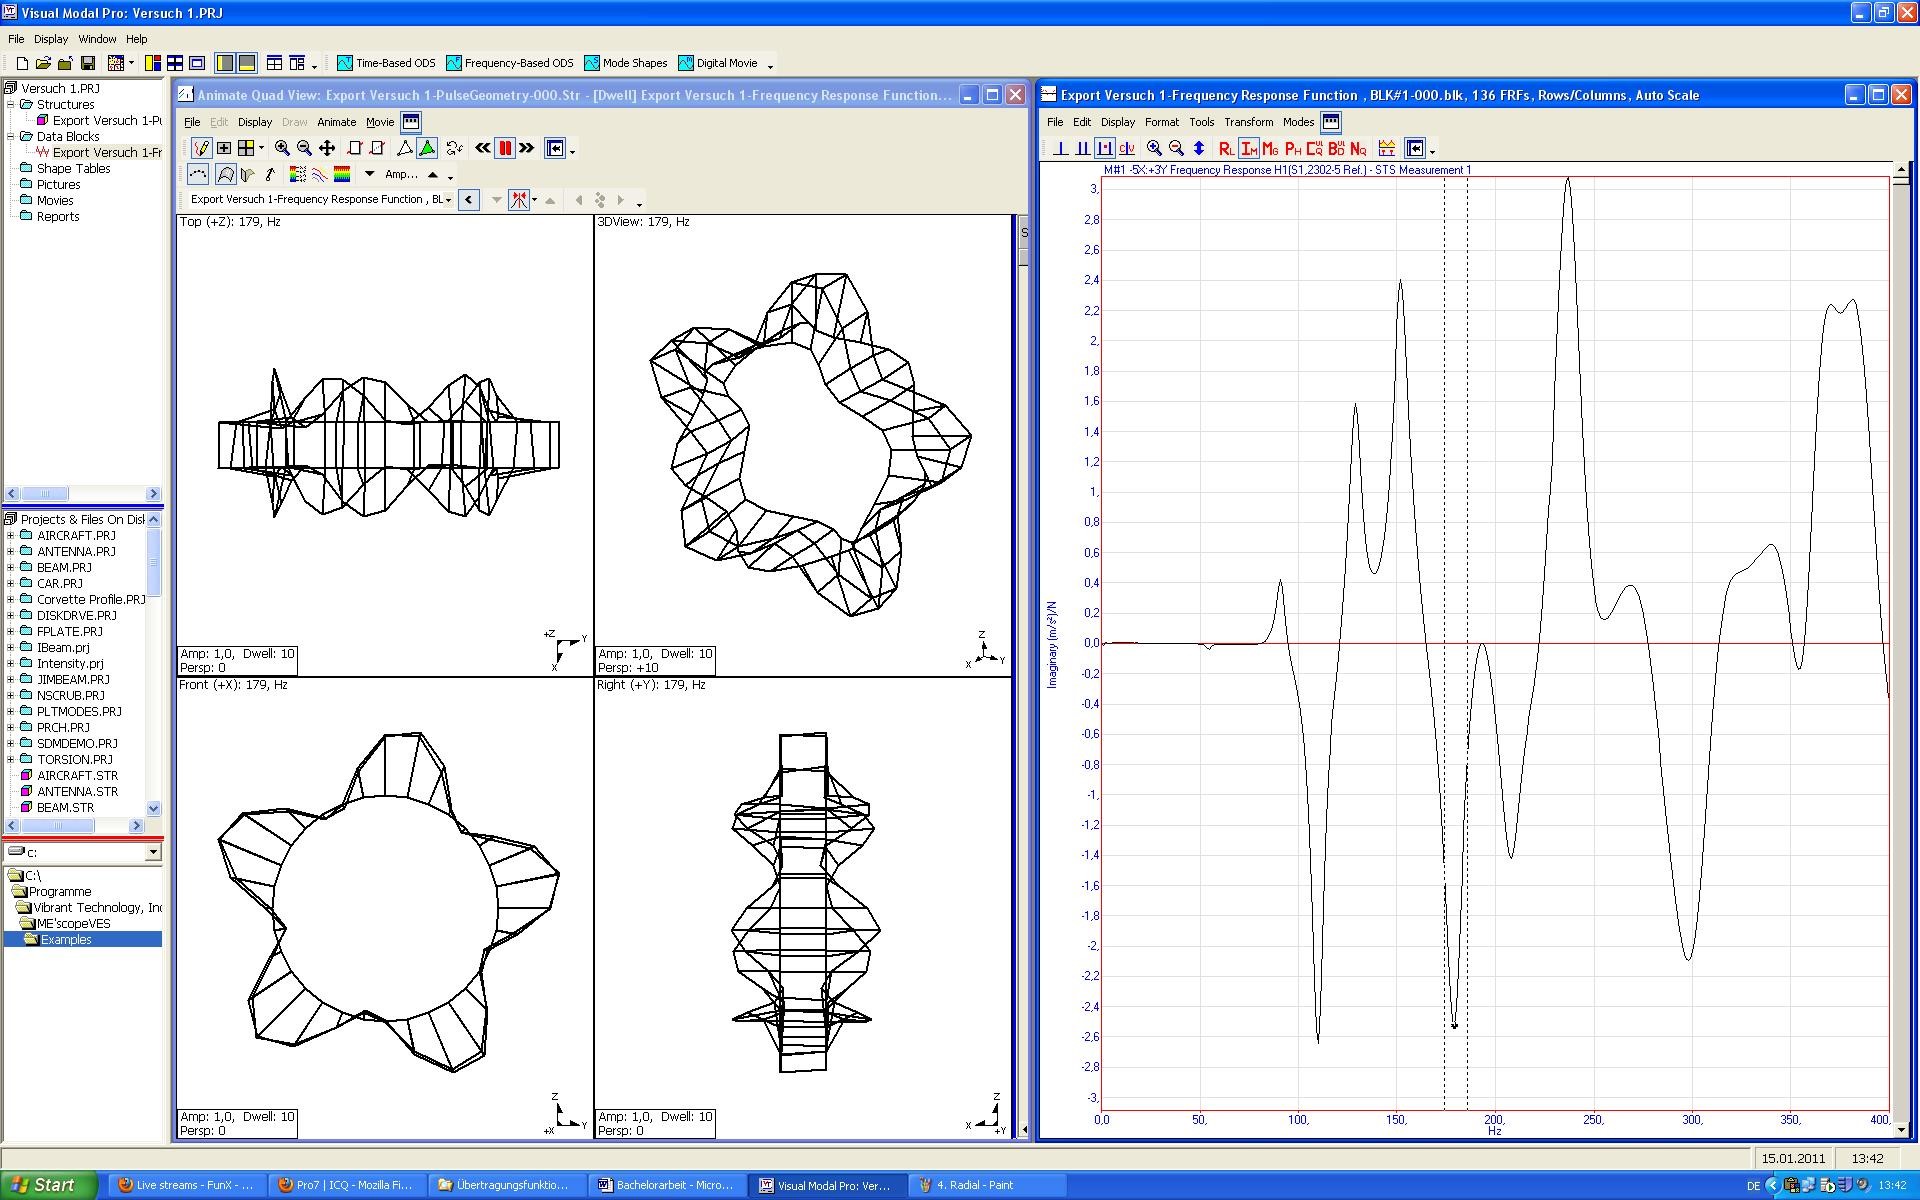Show Nyquist display with the NQ icon
The height and width of the screenshot is (1200, 1920).
1358,148
